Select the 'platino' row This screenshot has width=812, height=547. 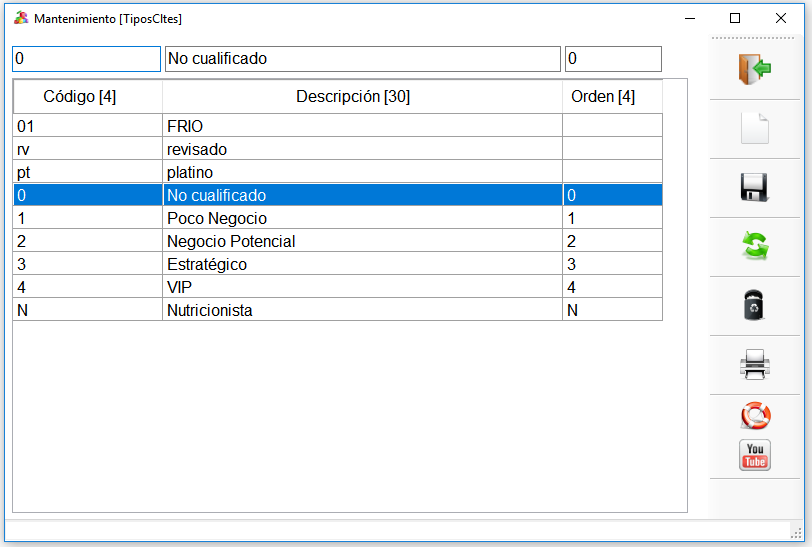(x=338, y=172)
